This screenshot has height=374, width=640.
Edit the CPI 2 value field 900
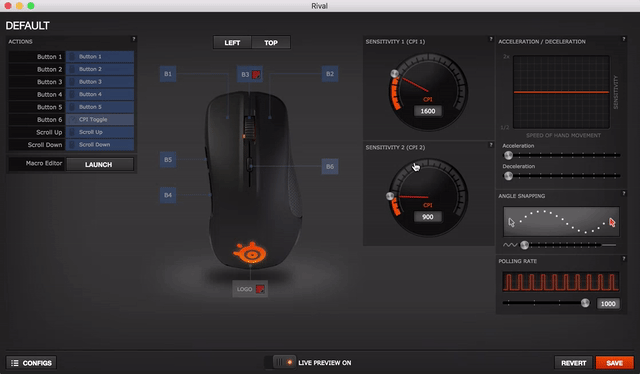pyautogui.click(x=428, y=217)
